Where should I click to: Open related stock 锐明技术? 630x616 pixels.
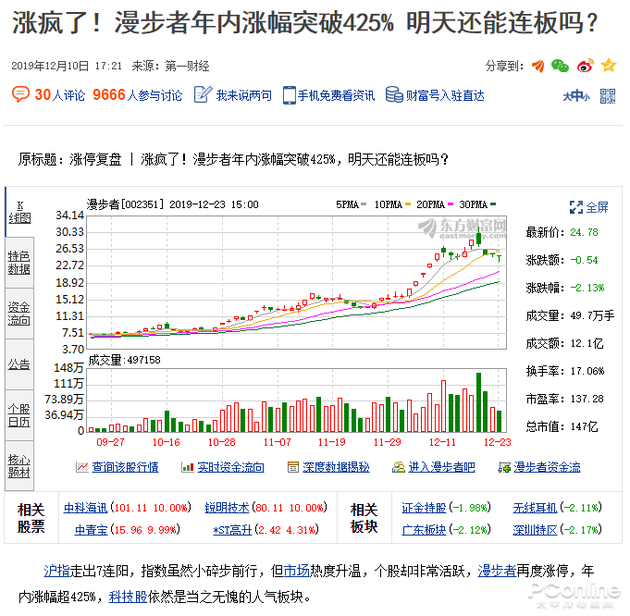(227, 508)
